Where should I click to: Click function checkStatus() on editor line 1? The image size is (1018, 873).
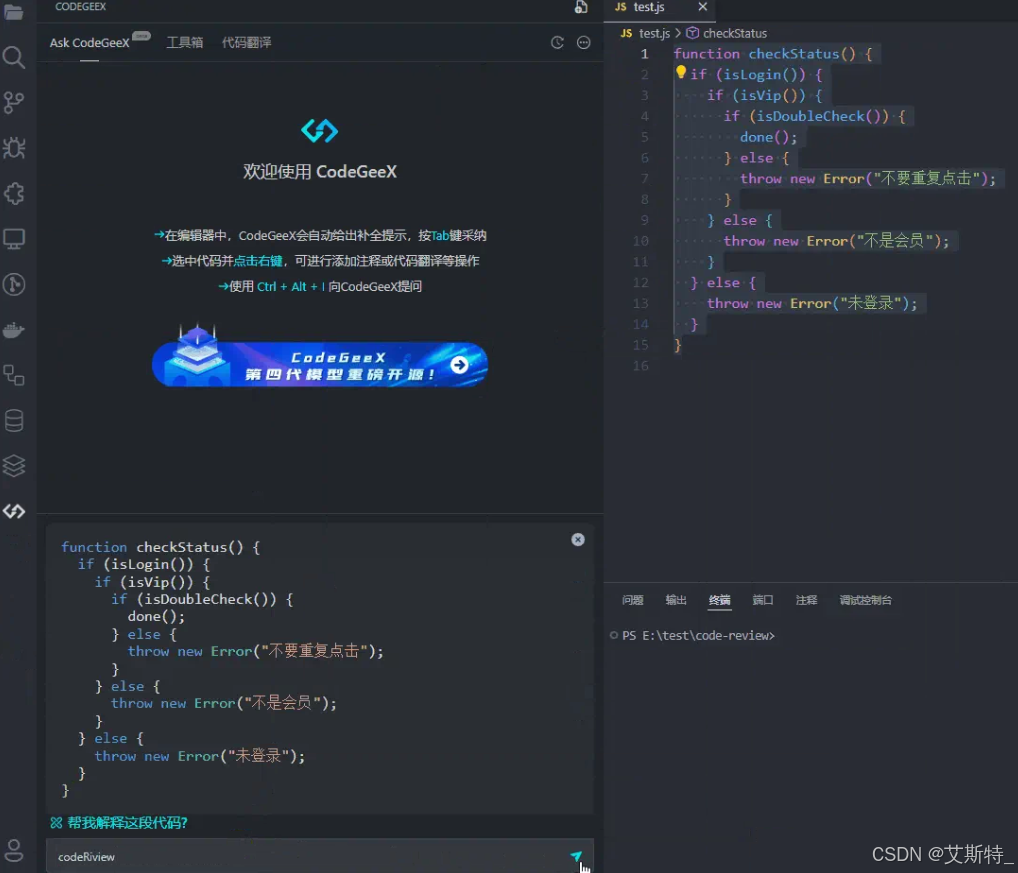tap(764, 54)
